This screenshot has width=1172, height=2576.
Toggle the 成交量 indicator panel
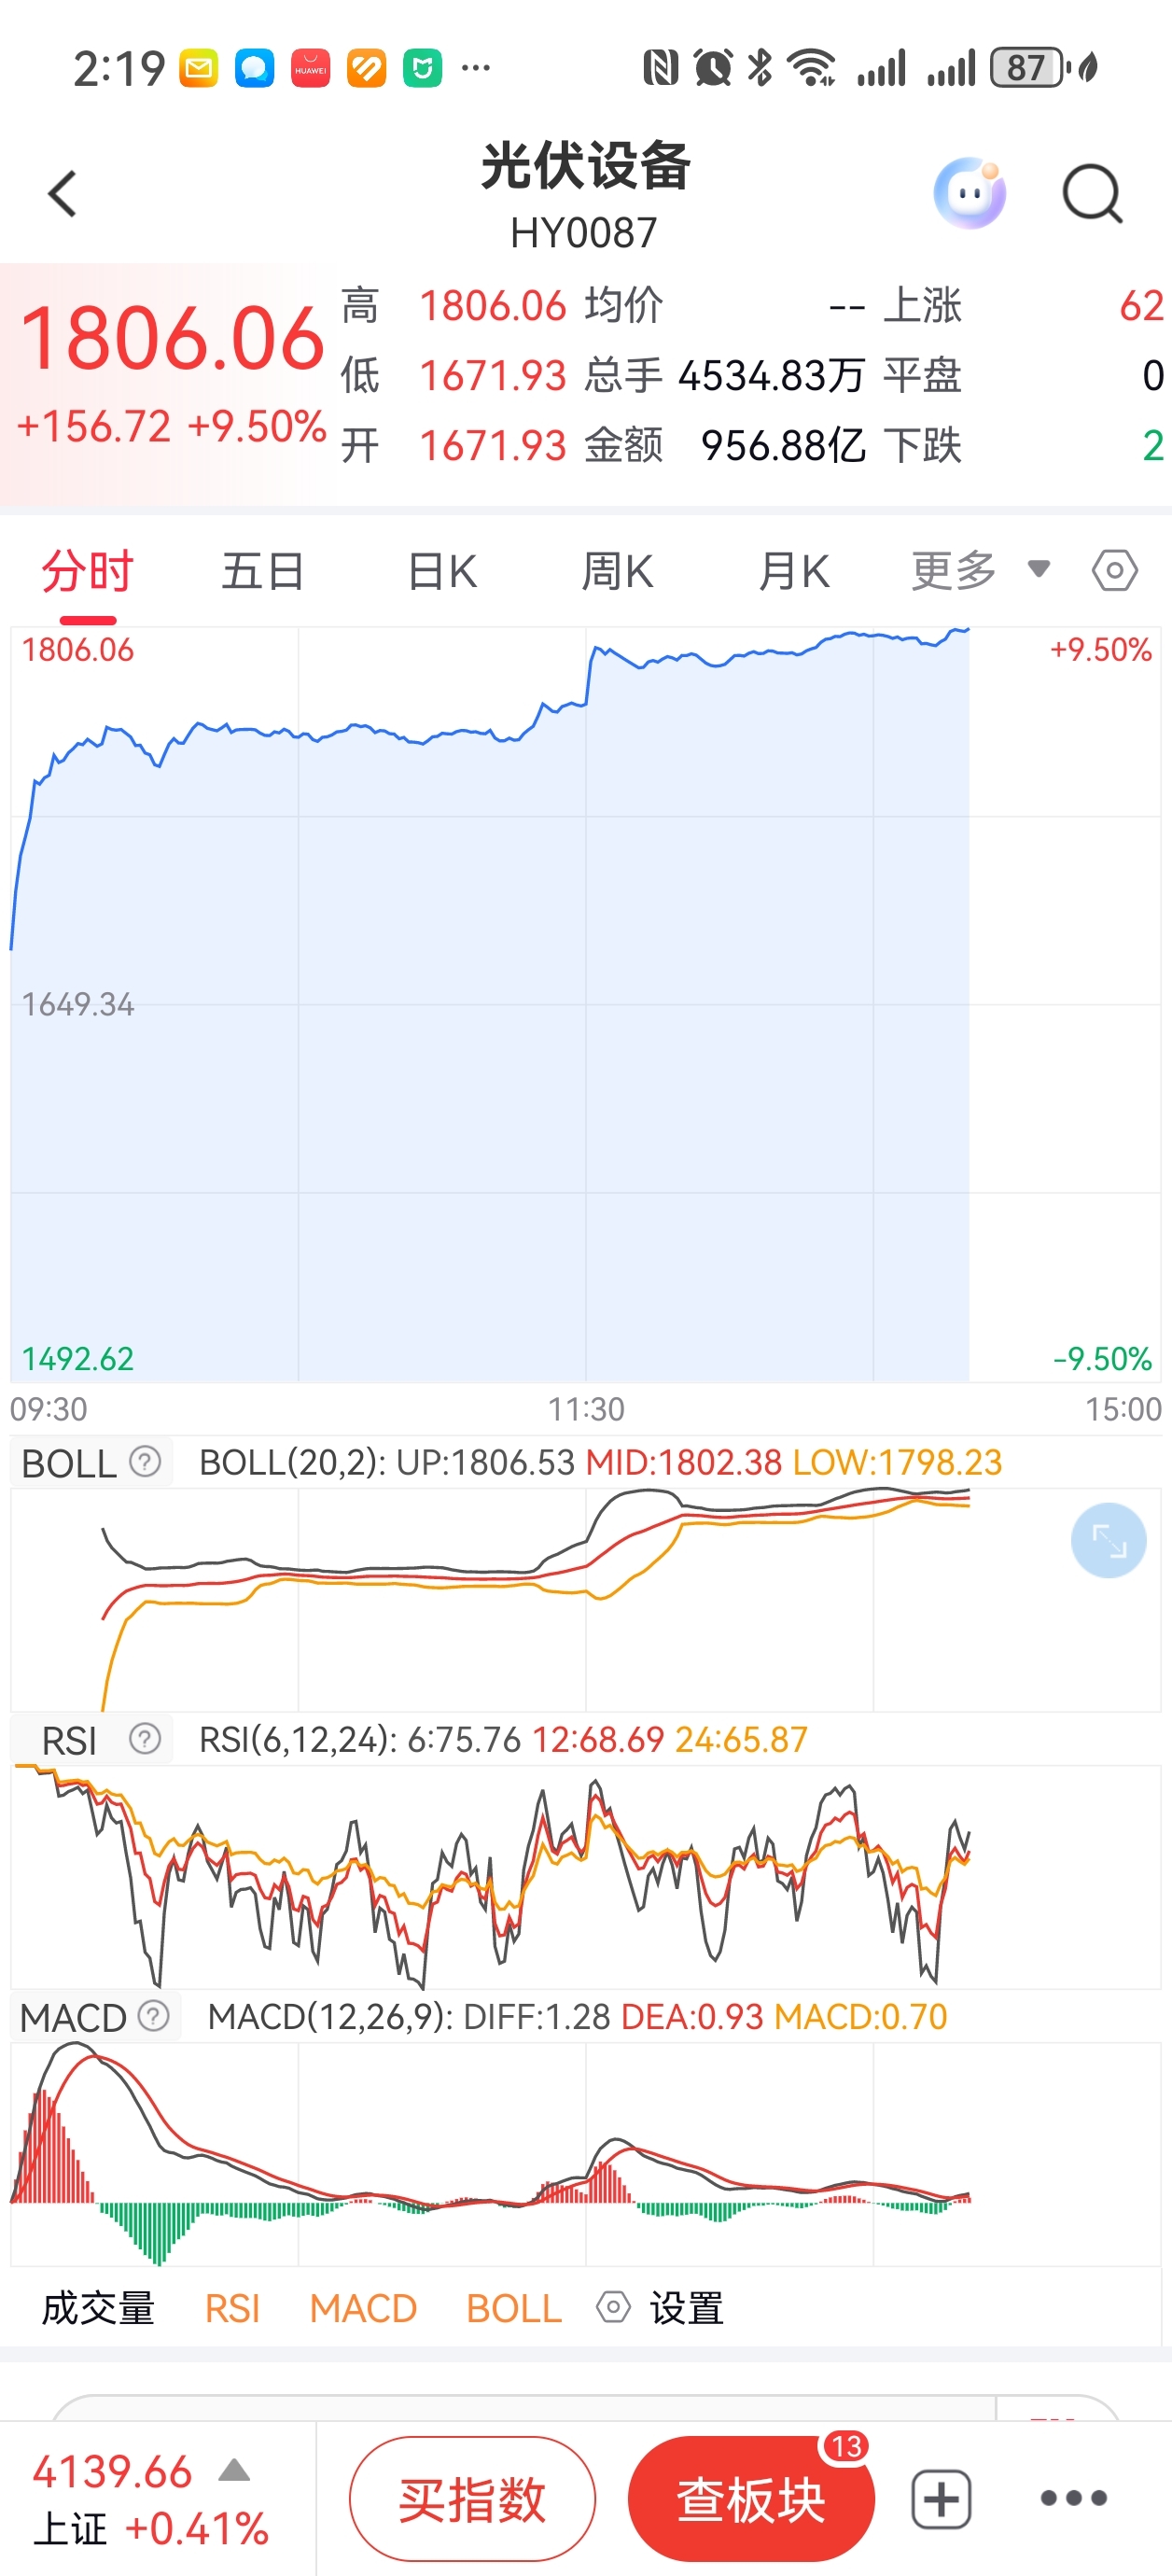(98, 2308)
